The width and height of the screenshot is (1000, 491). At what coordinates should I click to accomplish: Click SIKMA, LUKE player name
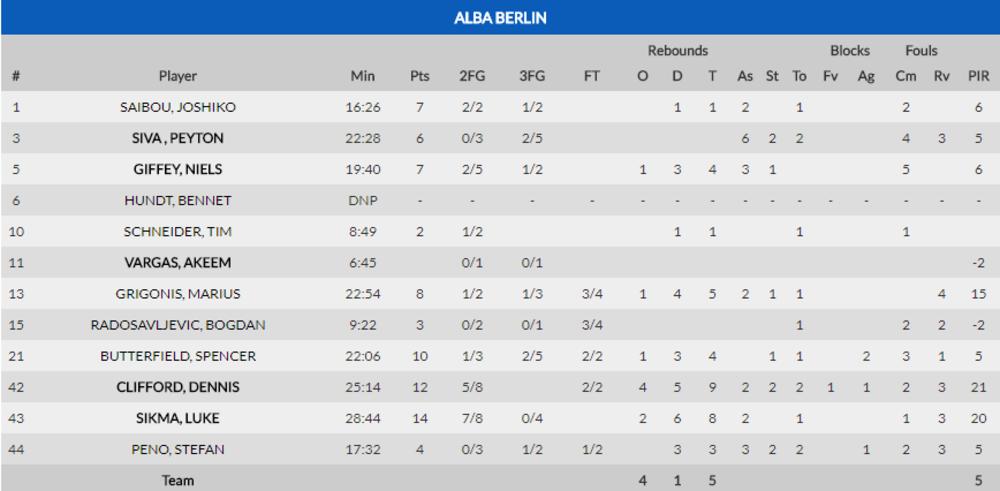pyautogui.click(x=178, y=418)
